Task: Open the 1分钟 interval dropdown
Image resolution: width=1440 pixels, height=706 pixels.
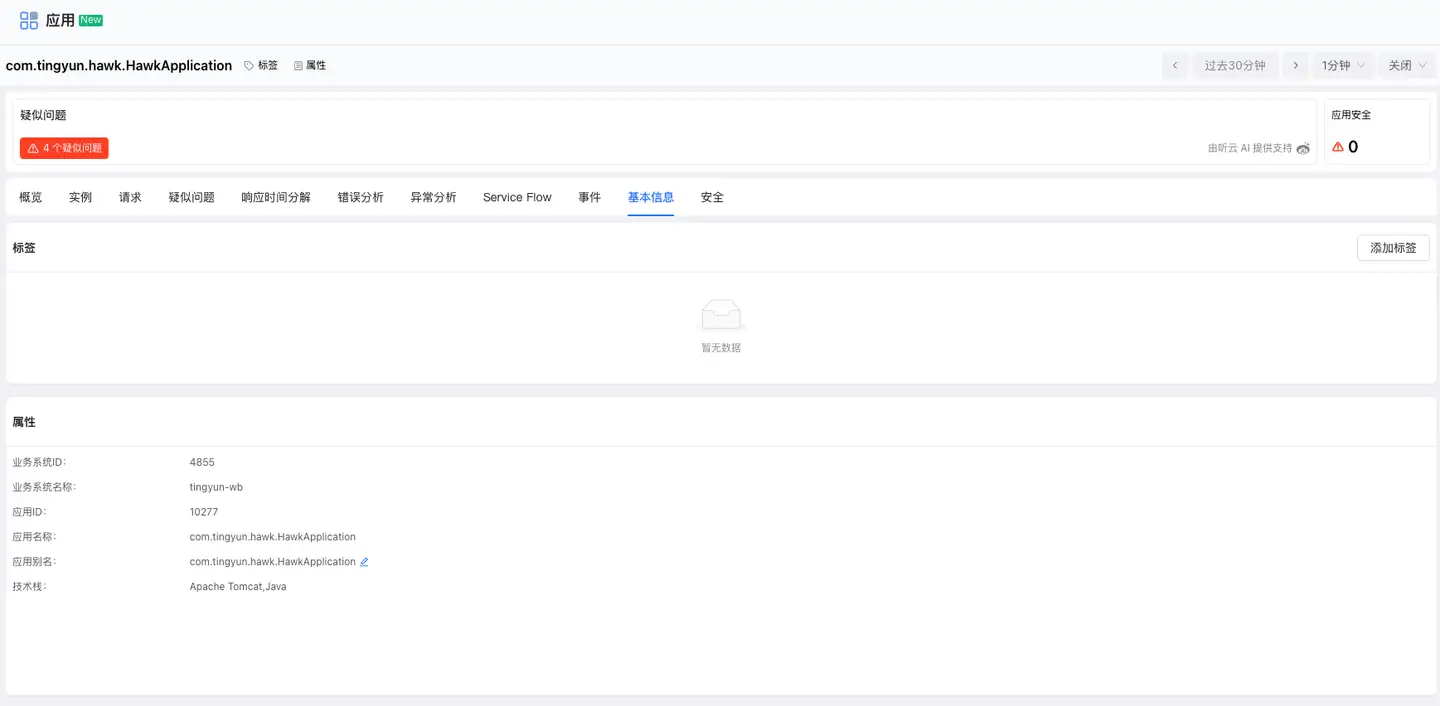Action: tap(1343, 66)
